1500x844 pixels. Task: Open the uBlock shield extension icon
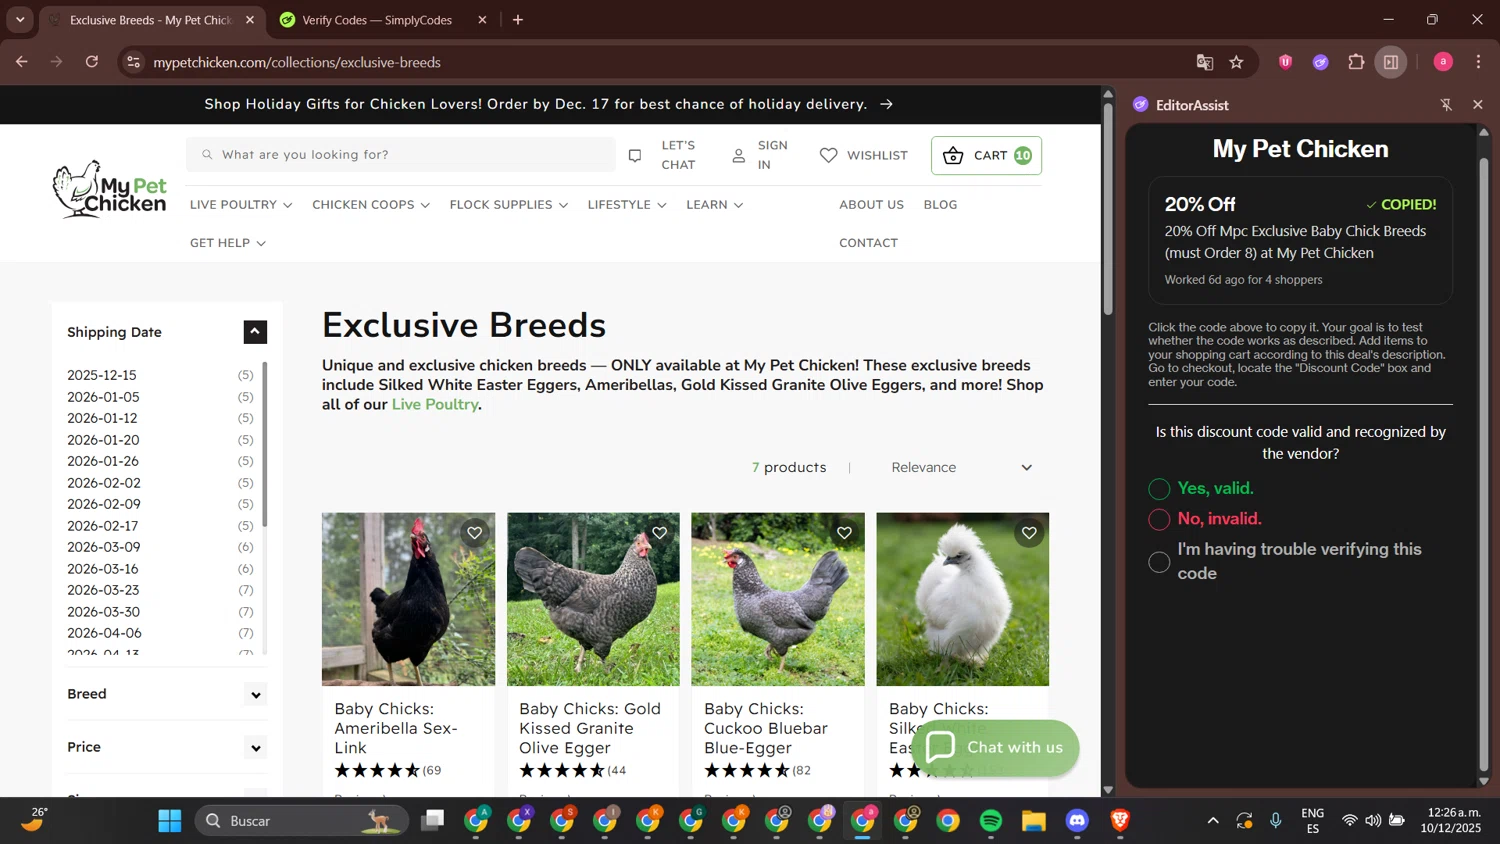point(1286,62)
